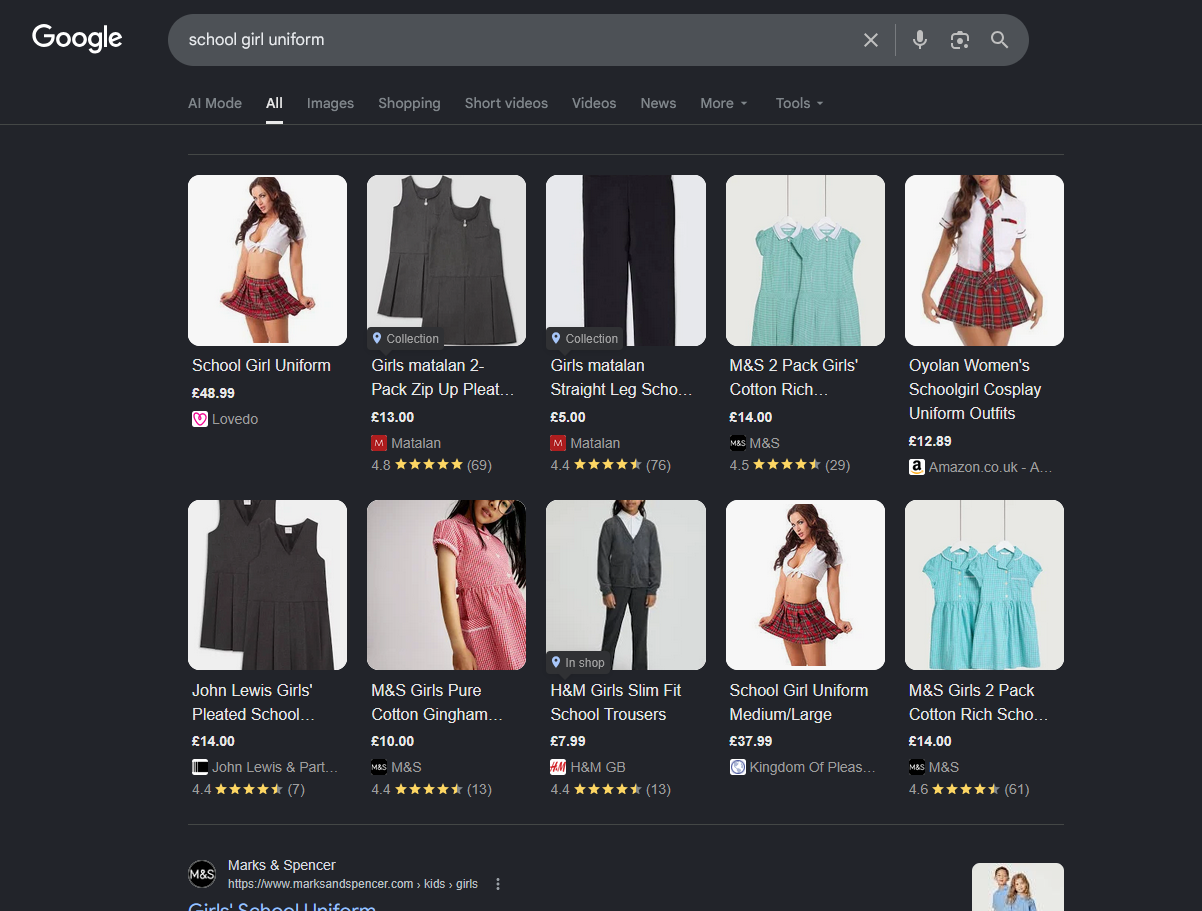Switch to the News tab
Image resolution: width=1202 pixels, height=911 pixels.
click(658, 103)
